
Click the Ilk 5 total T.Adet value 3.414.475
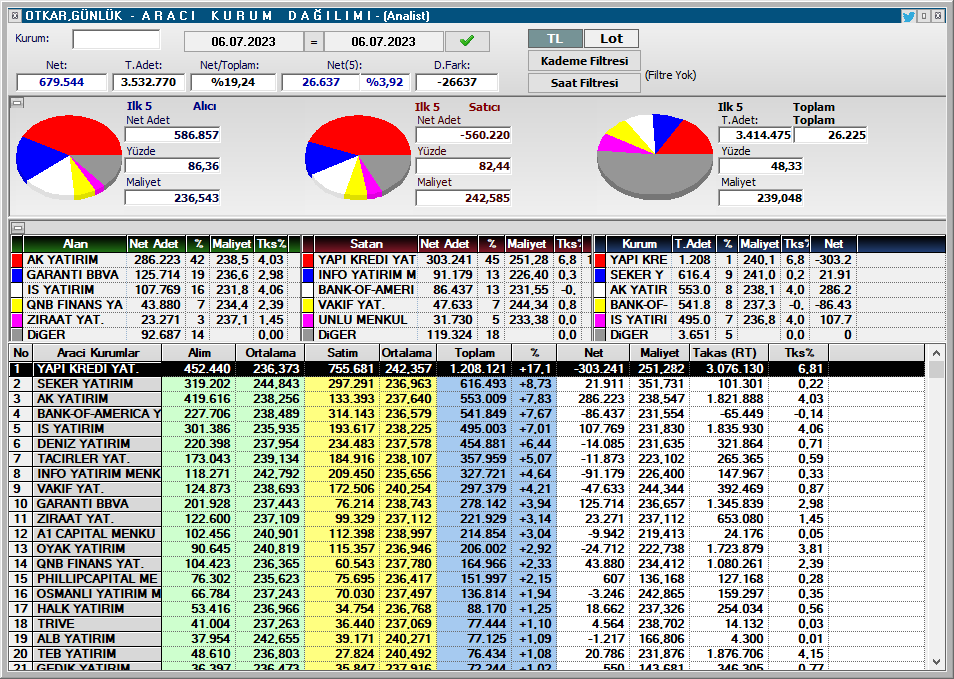755,135
